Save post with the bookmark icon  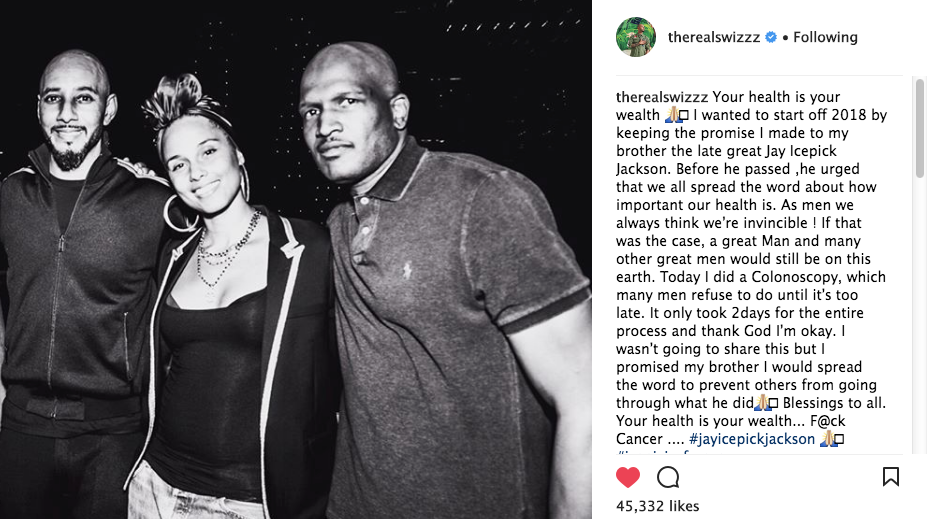click(890, 476)
